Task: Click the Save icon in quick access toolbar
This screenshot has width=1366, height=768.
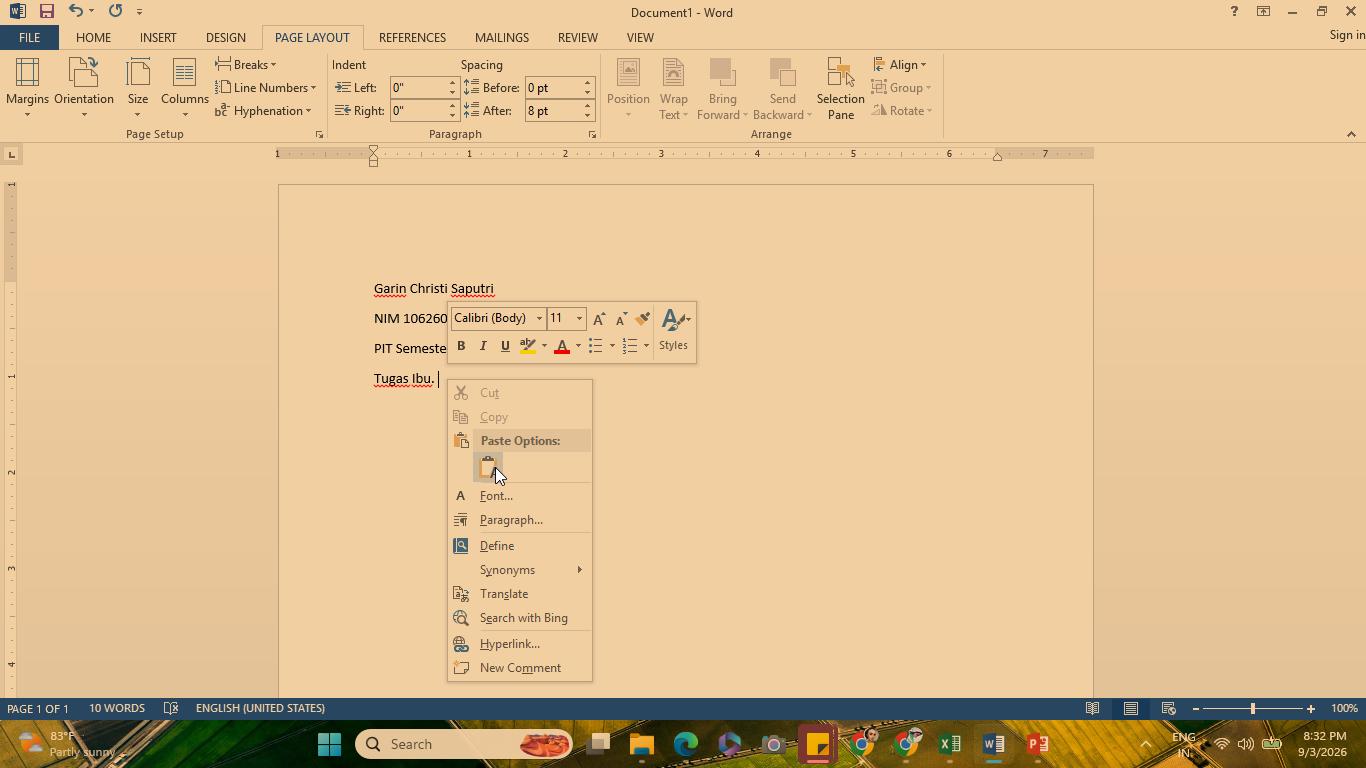Action: [x=46, y=12]
